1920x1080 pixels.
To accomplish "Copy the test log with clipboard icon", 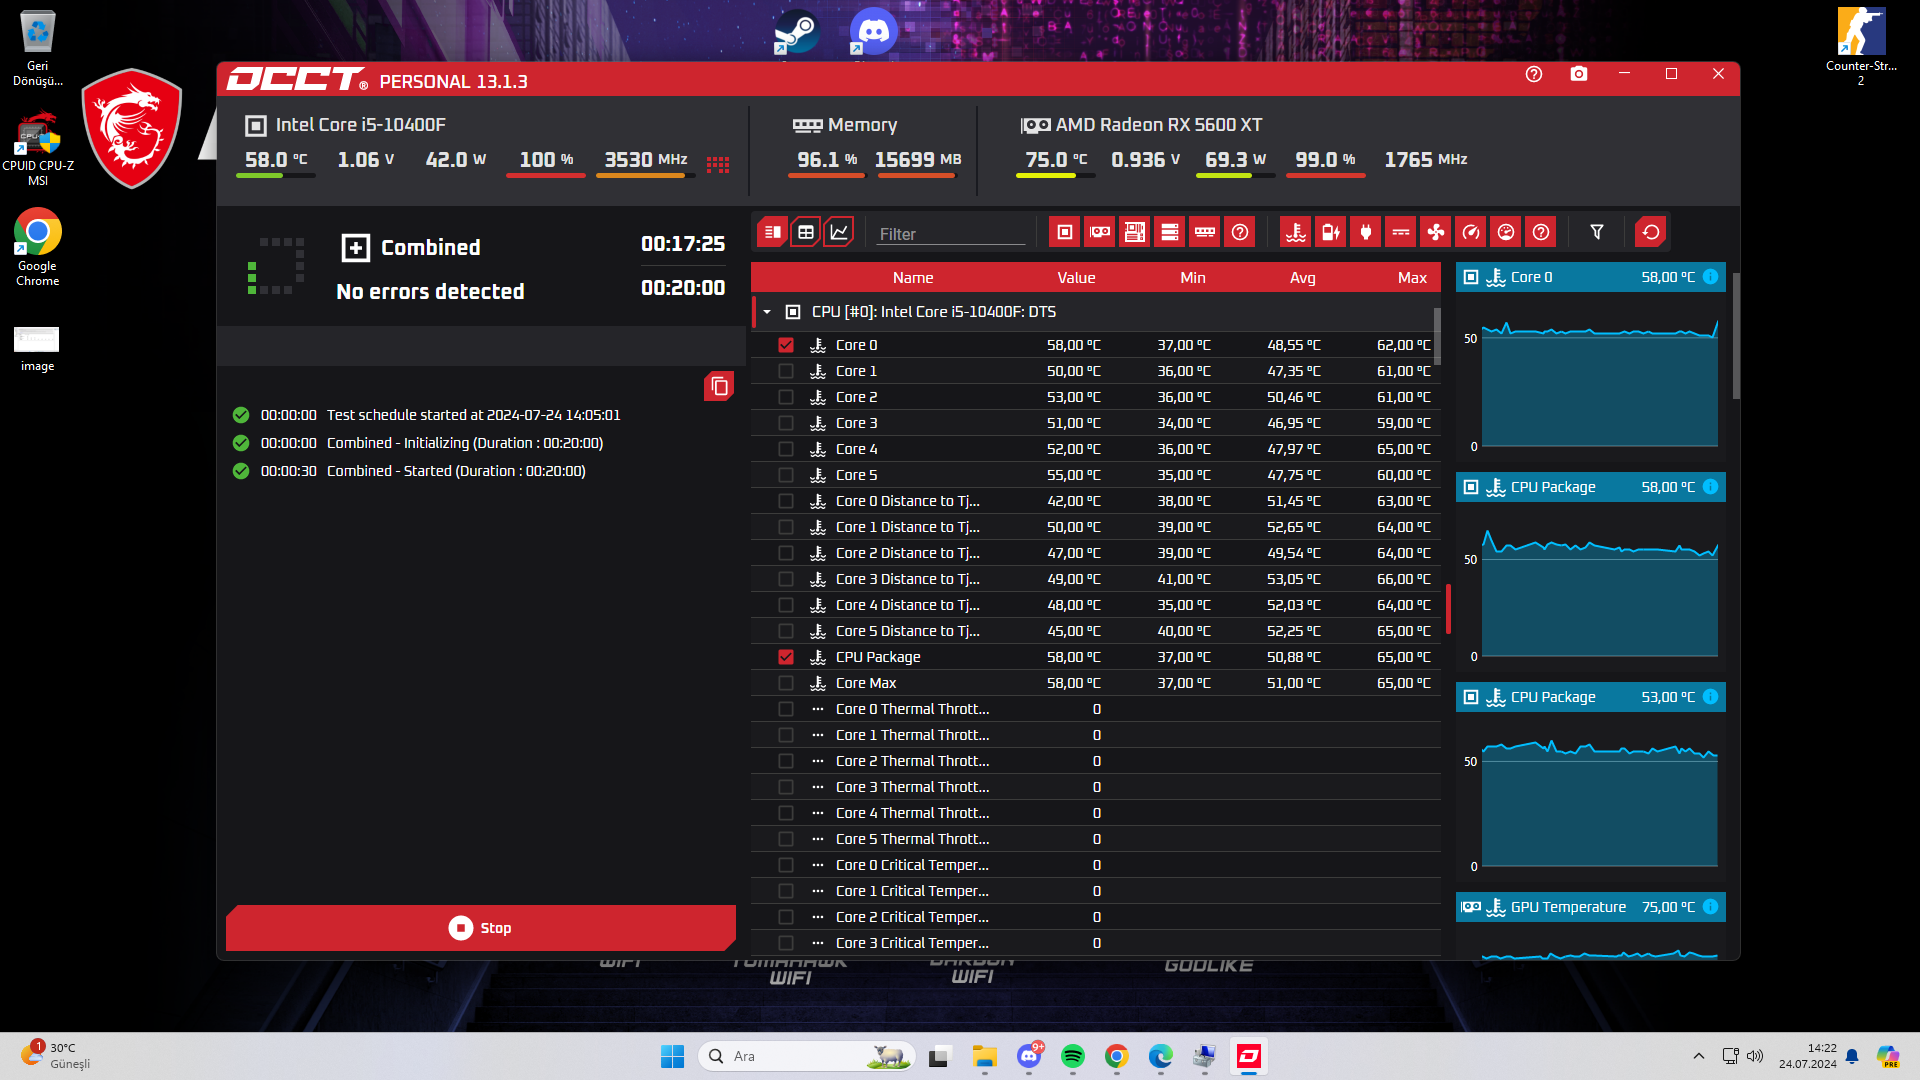I will click(x=719, y=386).
